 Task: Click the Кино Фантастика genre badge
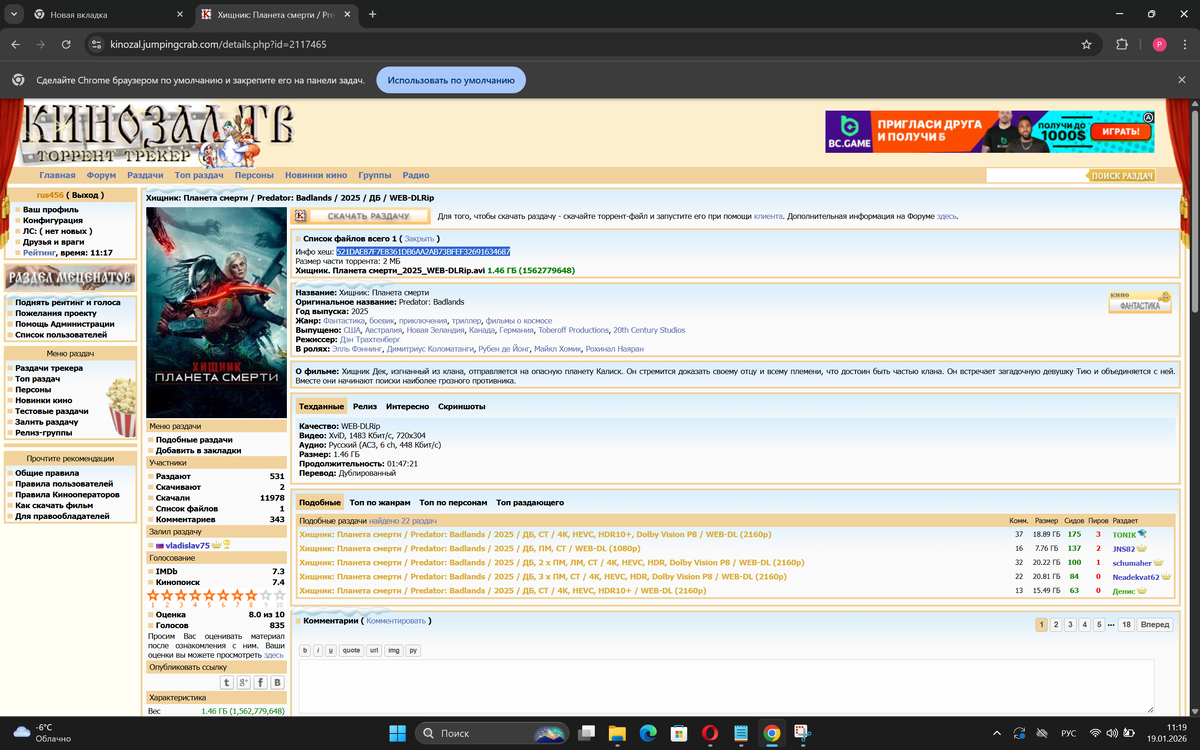[x=1140, y=302]
